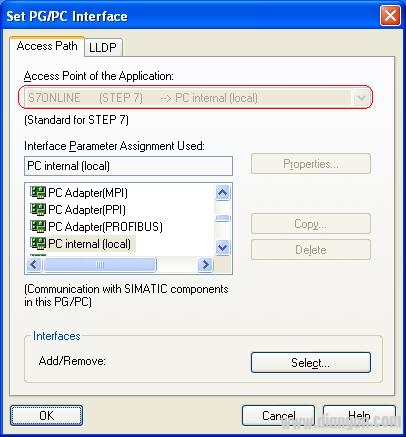
Task: Click the PC internal (local) card icon
Action: (x=38, y=244)
